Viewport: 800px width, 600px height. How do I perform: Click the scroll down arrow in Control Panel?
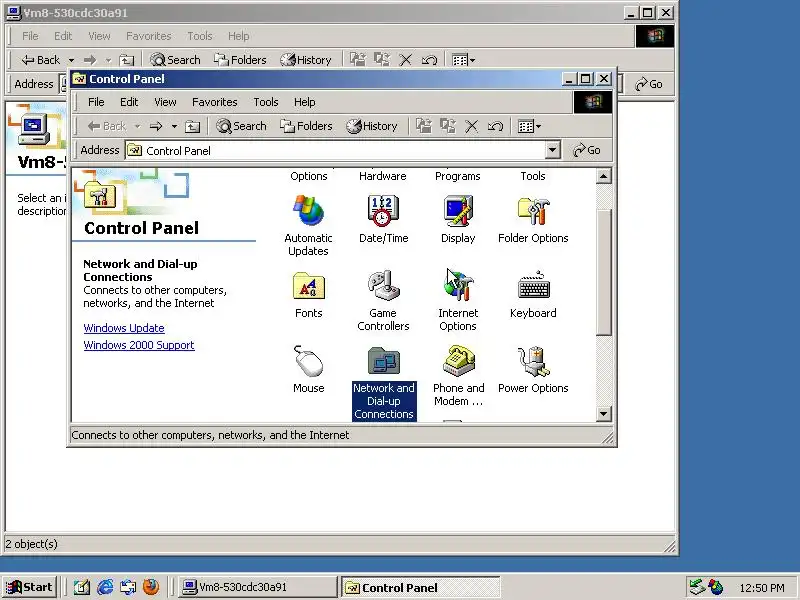coord(604,414)
